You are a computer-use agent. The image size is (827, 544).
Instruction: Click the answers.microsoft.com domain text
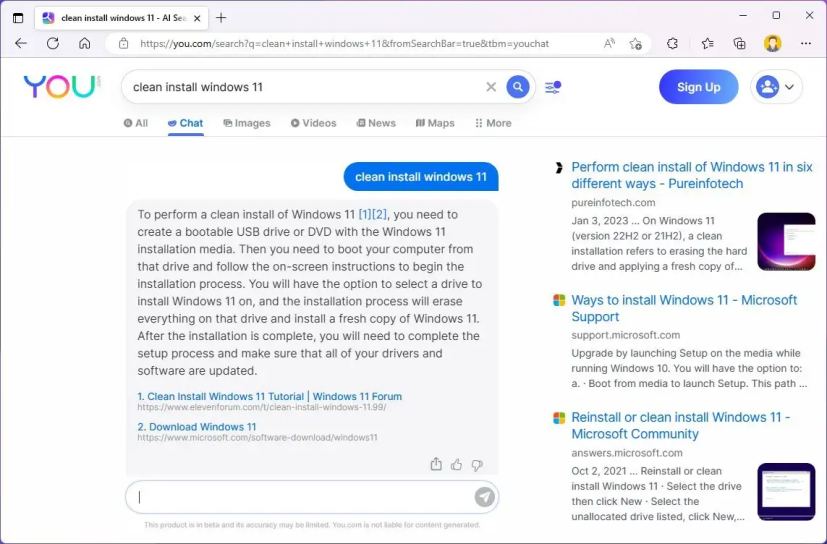[627, 453]
